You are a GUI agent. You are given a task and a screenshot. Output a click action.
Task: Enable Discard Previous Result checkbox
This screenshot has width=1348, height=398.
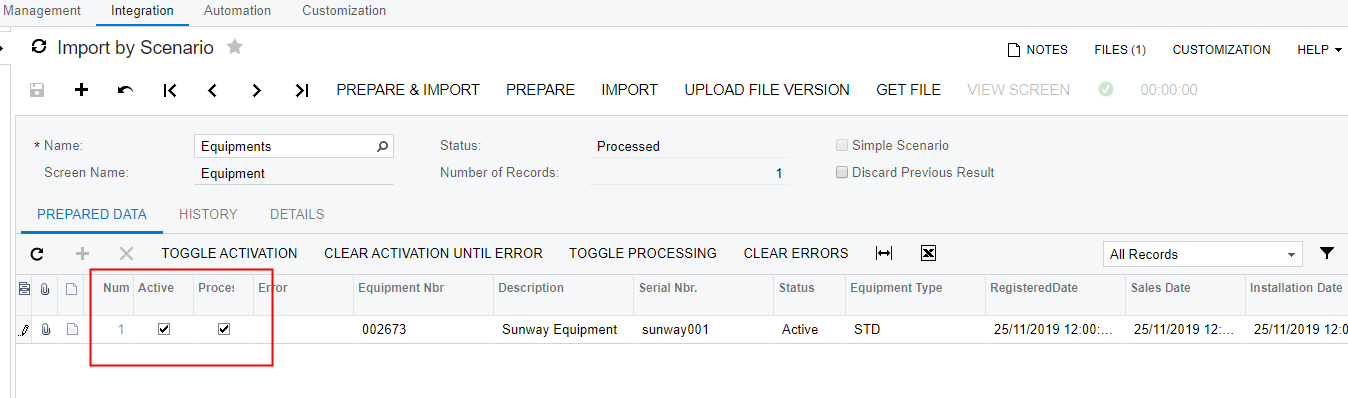click(x=841, y=172)
